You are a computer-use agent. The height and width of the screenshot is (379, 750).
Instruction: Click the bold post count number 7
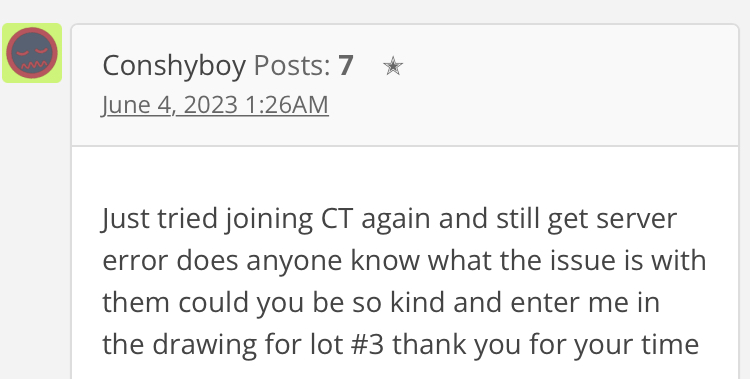[x=346, y=66]
